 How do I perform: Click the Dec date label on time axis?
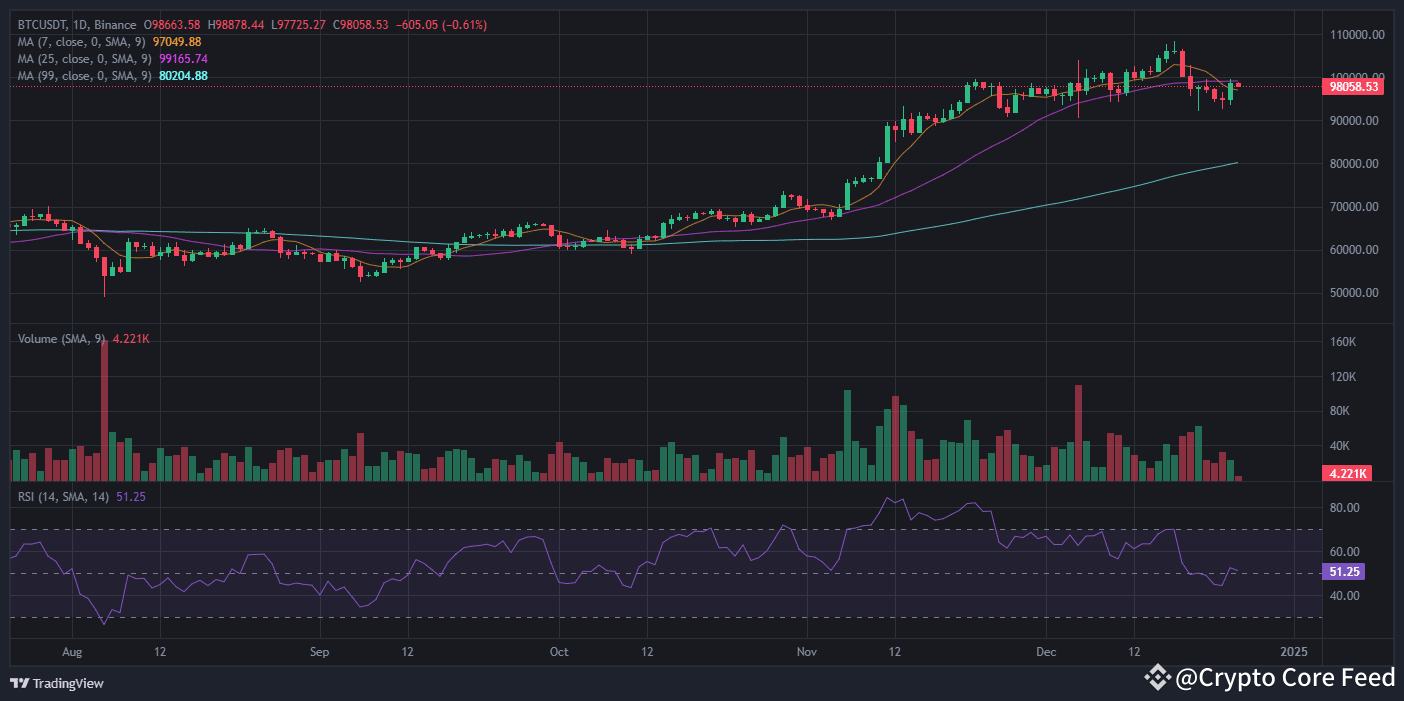pos(1047,651)
